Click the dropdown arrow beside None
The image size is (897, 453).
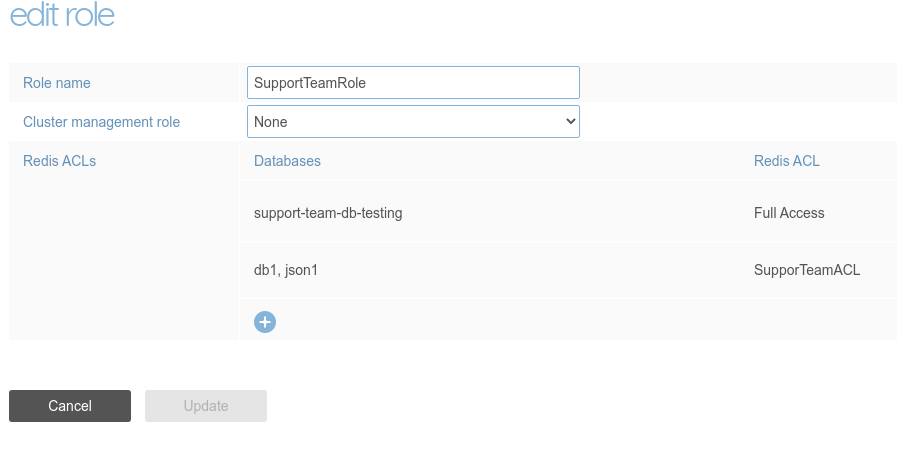tap(571, 122)
